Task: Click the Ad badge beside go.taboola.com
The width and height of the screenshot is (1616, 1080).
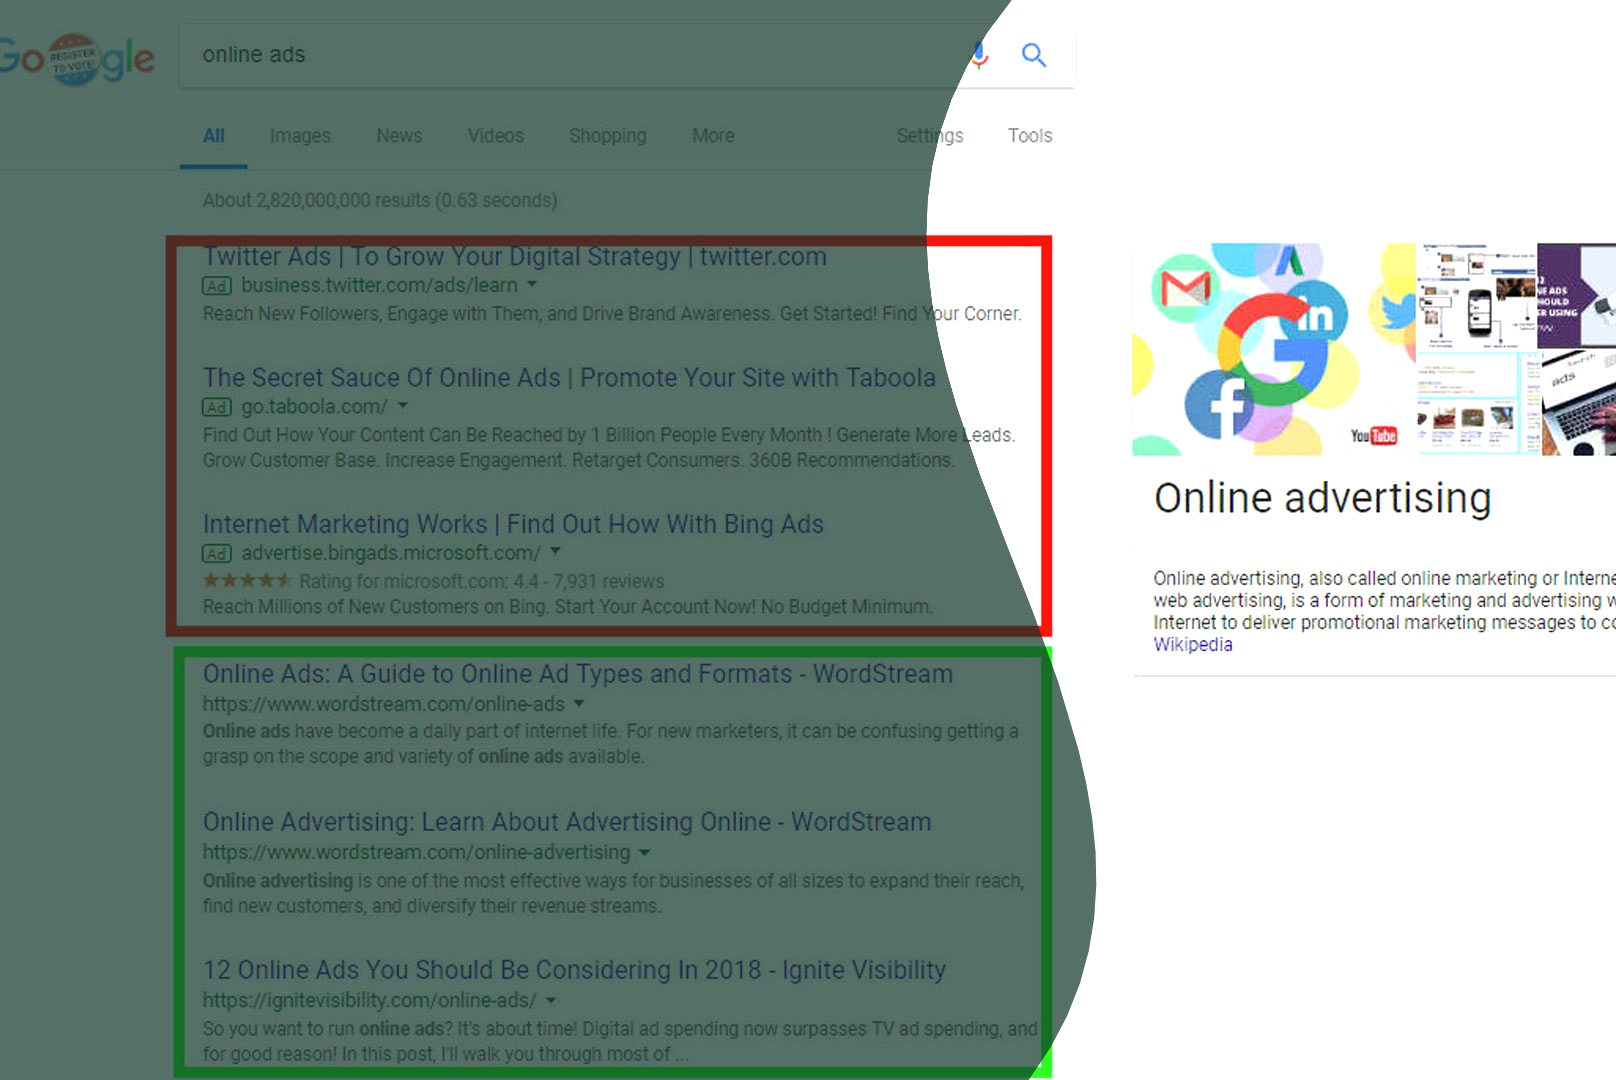Action: (217, 407)
